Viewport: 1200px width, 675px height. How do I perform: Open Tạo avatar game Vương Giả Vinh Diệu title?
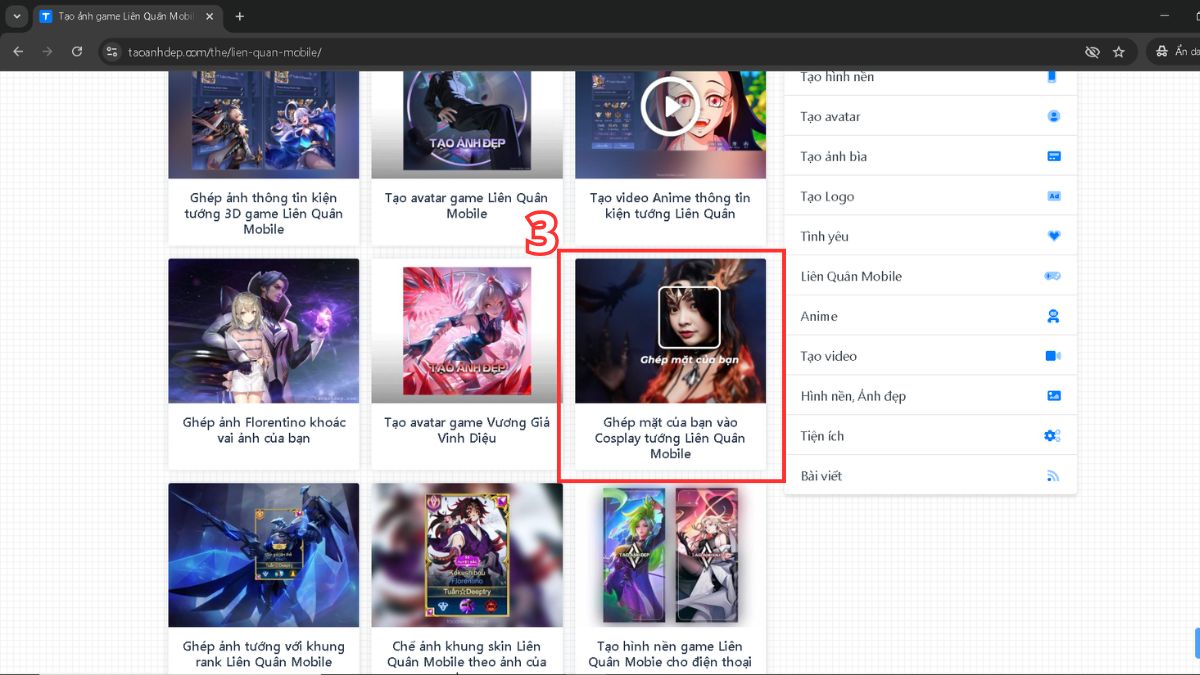point(467,430)
